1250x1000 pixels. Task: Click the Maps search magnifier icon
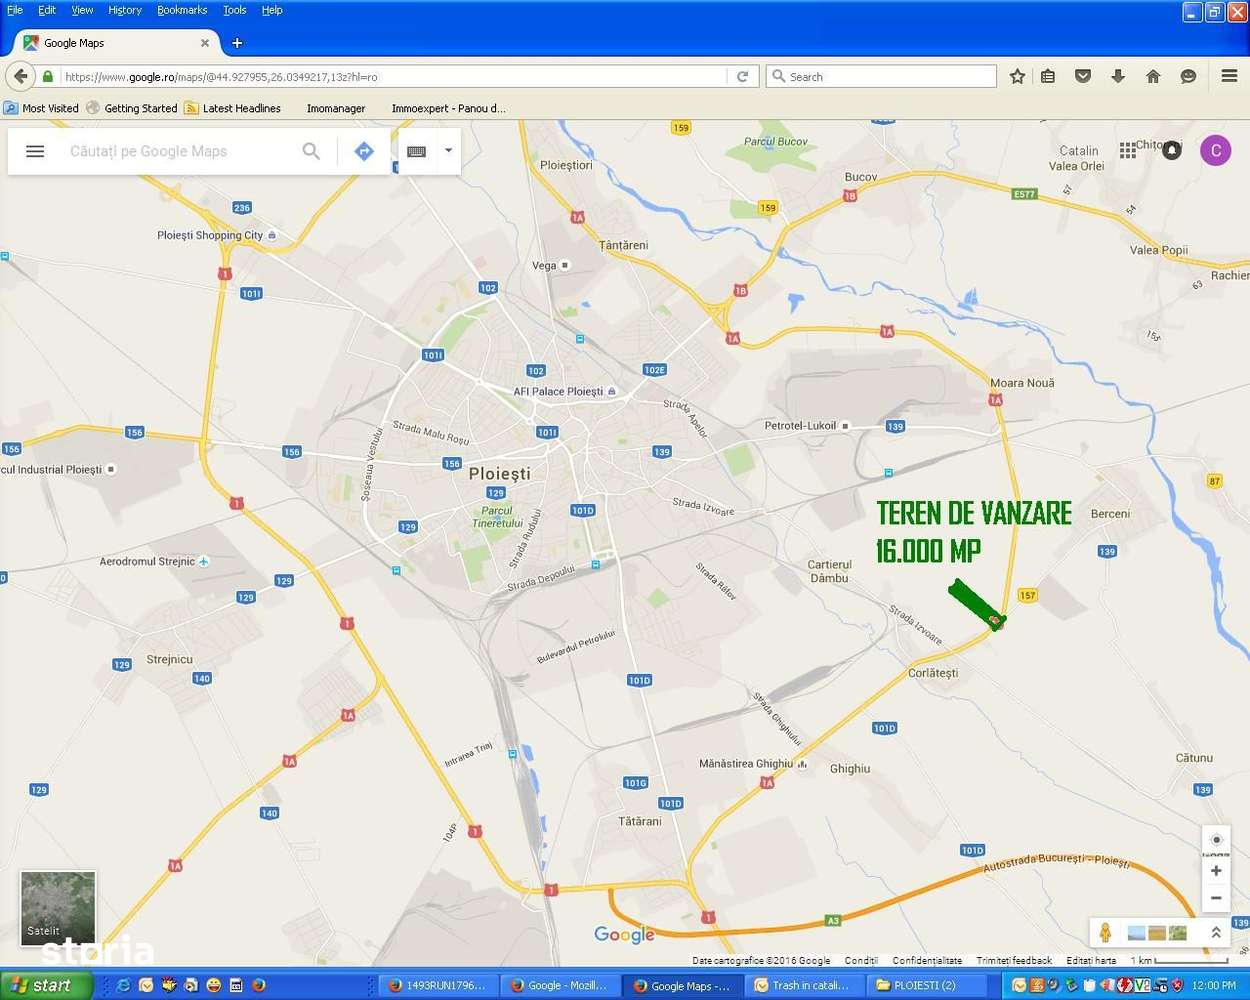coord(311,151)
